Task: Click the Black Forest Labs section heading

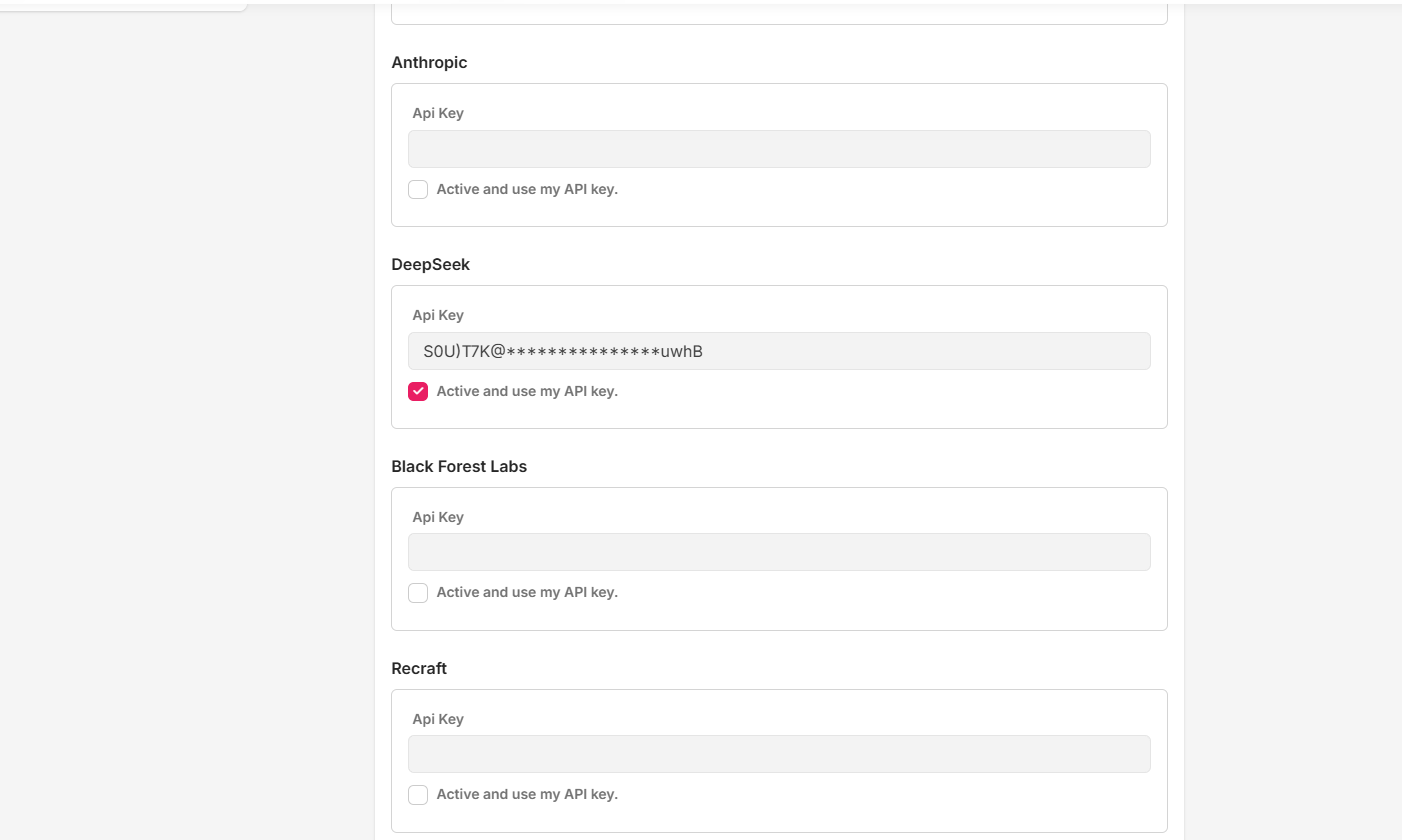Action: click(x=459, y=466)
